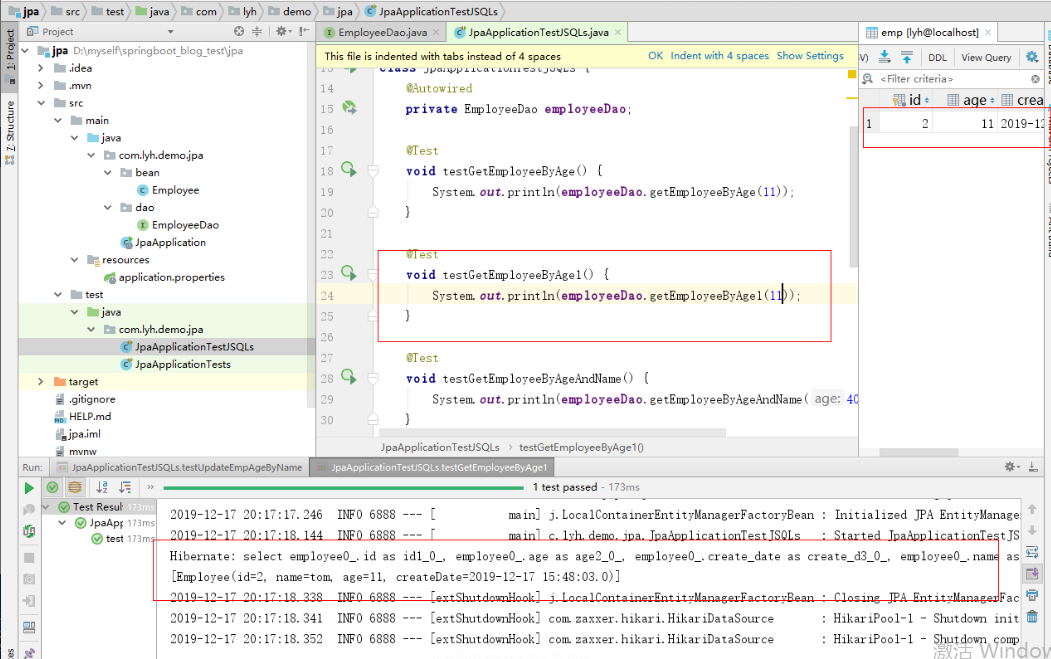Rerun the test with green play icon
The width and height of the screenshot is (1051, 659).
(x=29, y=487)
